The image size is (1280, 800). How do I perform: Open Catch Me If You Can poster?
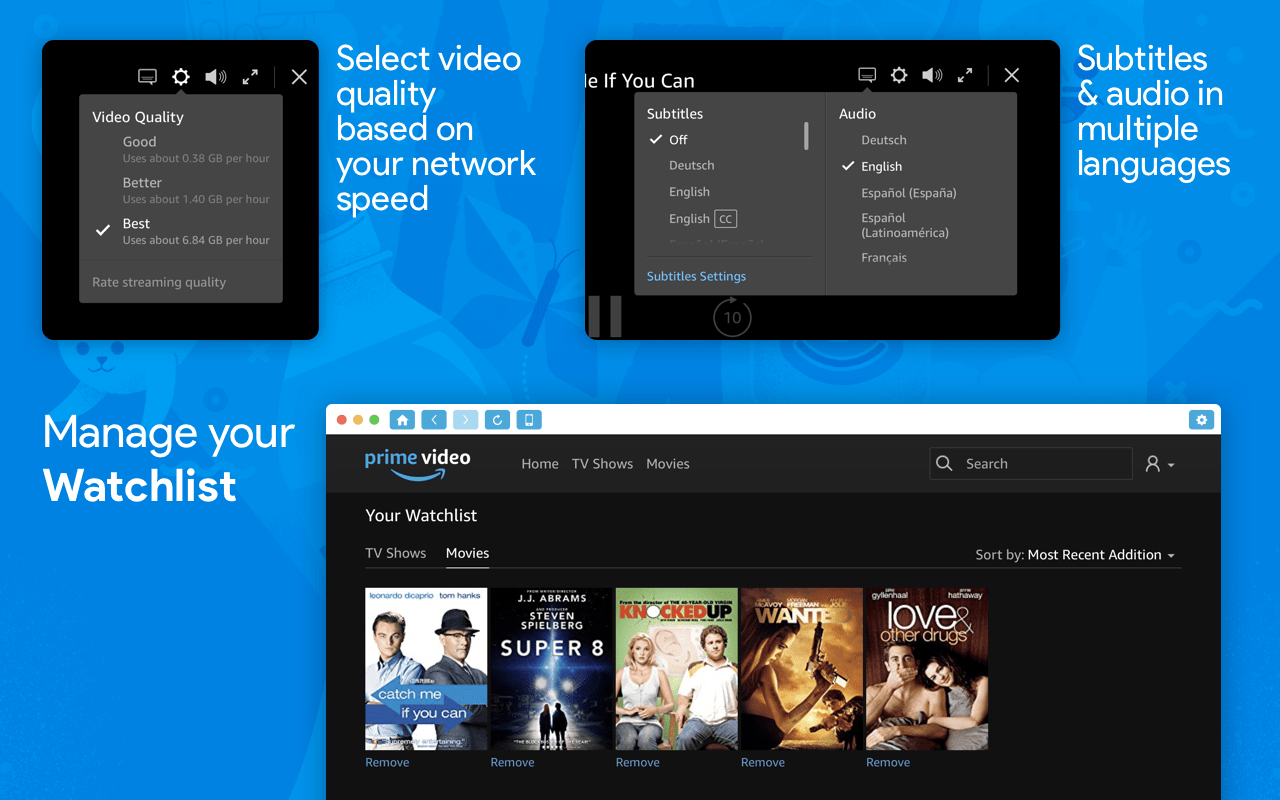click(x=426, y=669)
